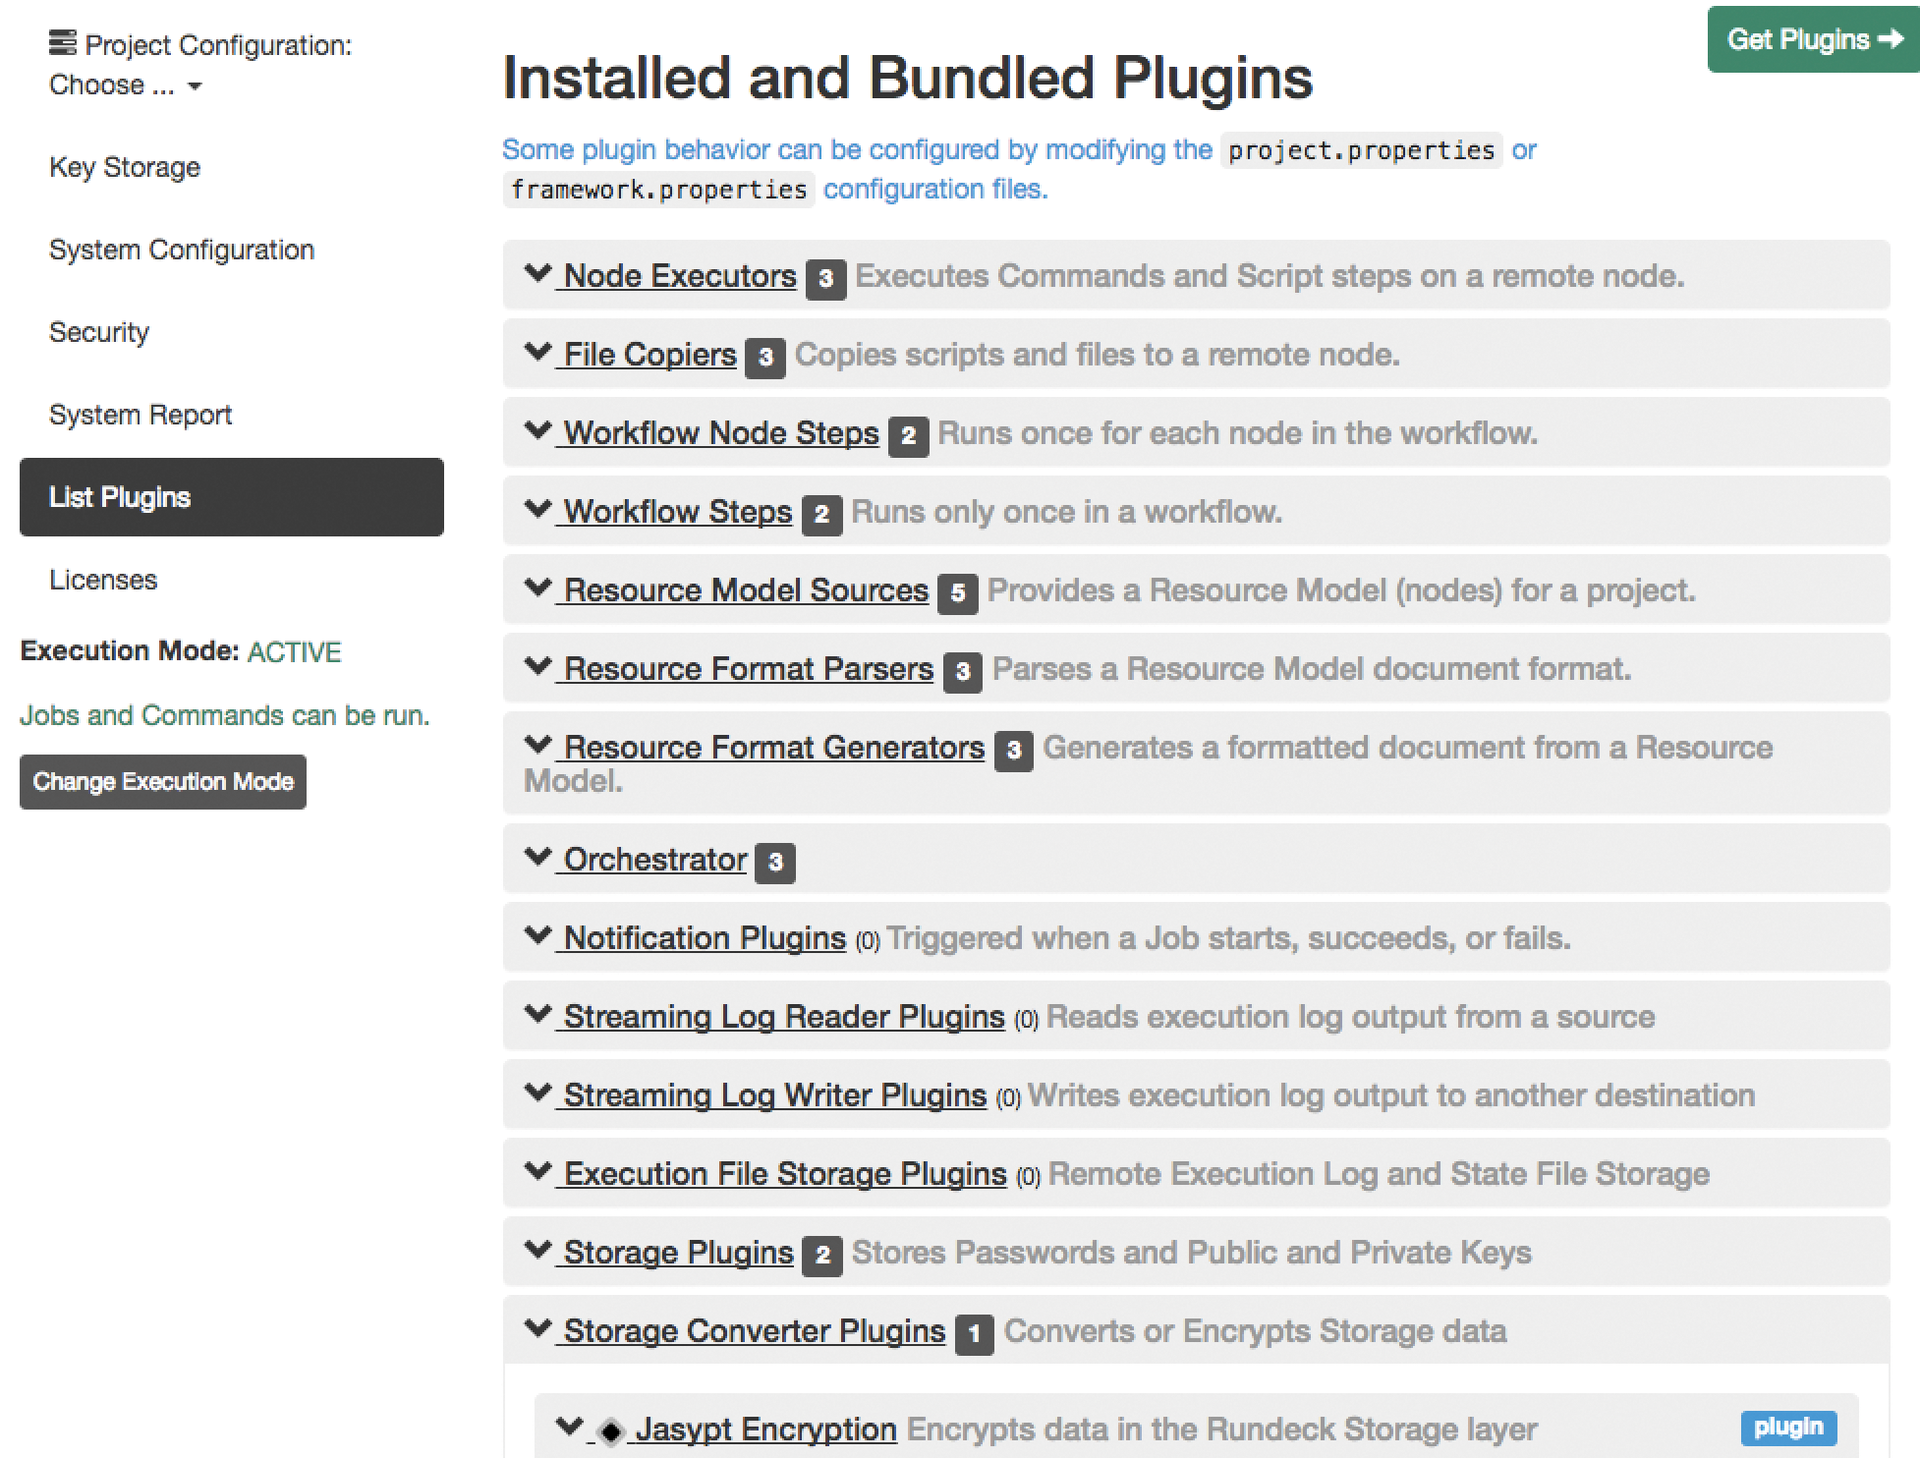Select the Licenses sidebar item

click(x=103, y=579)
